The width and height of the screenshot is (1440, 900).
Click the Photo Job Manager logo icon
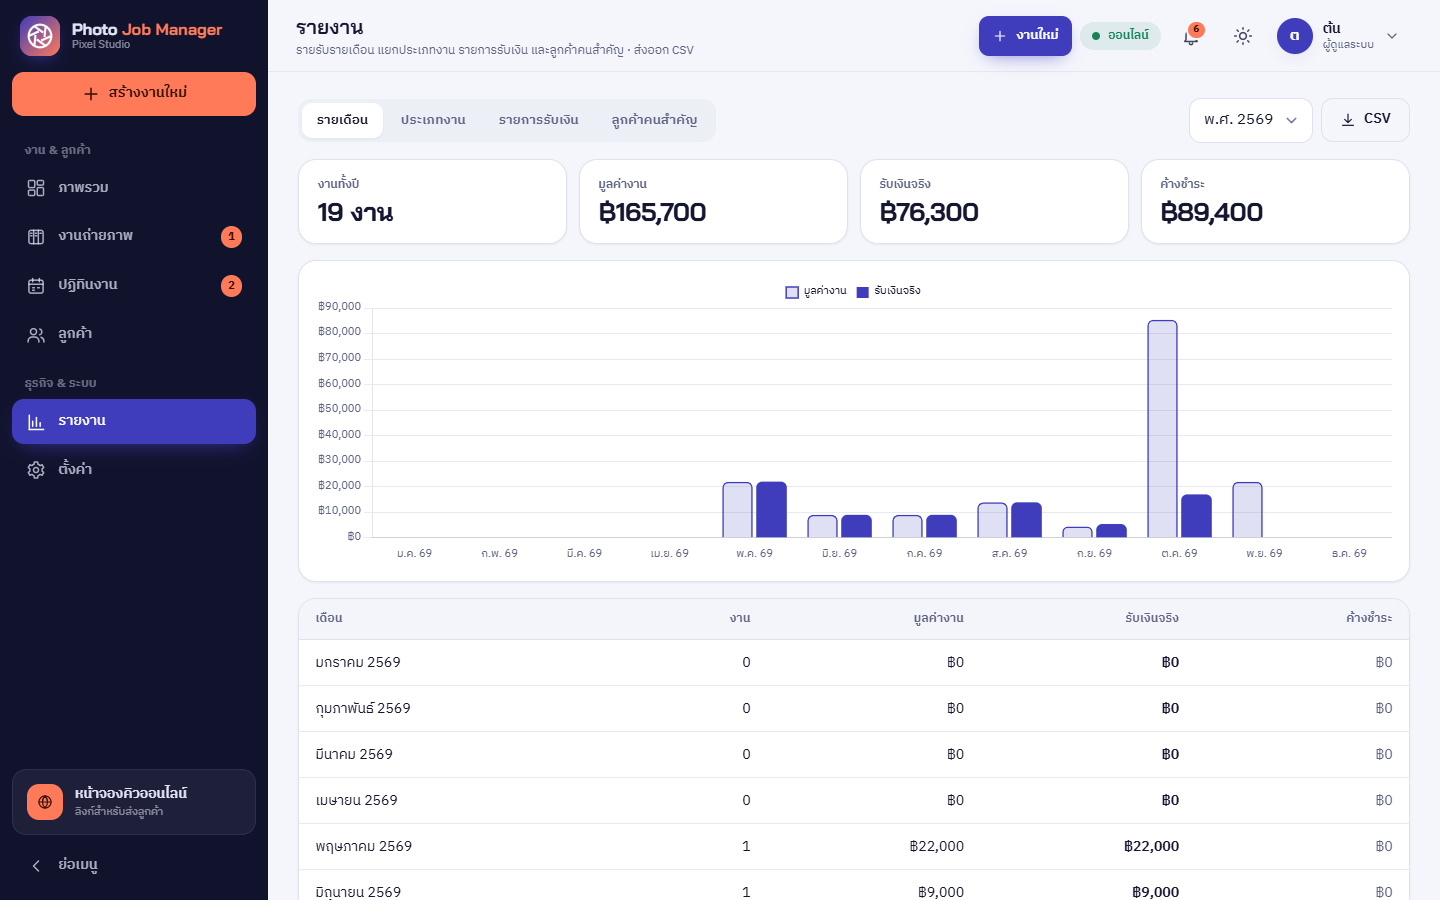(x=40, y=36)
